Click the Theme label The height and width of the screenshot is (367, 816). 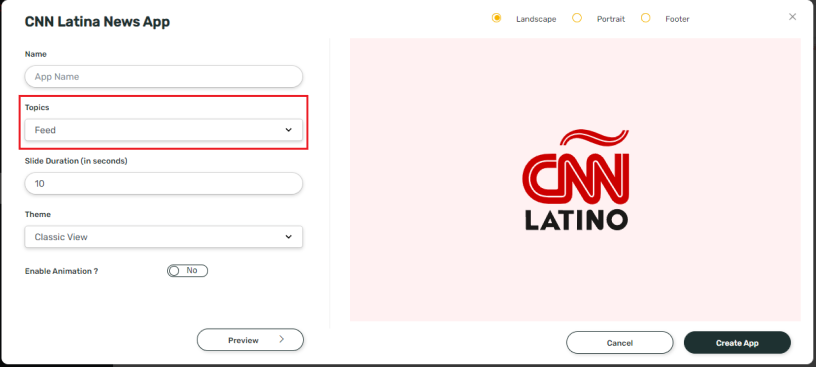click(x=37, y=214)
